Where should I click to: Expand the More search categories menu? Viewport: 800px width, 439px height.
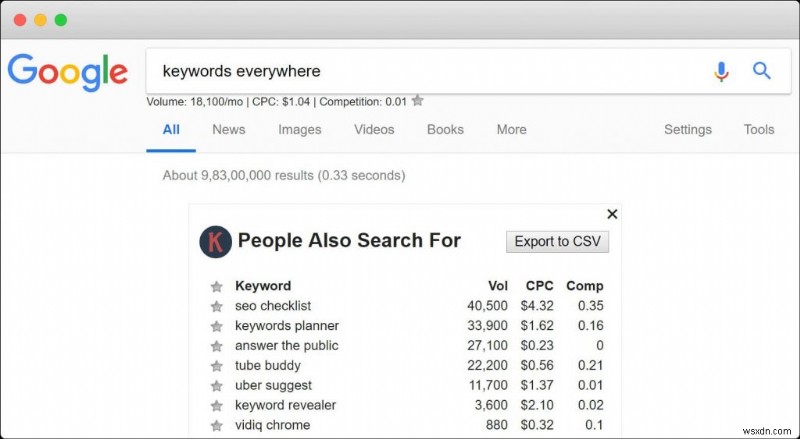coord(511,130)
